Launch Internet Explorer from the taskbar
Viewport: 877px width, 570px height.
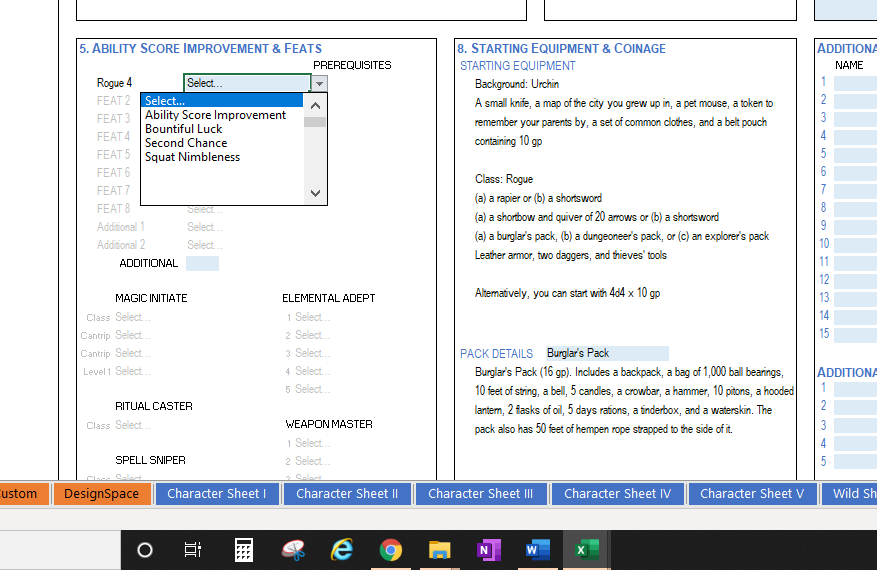(342, 550)
